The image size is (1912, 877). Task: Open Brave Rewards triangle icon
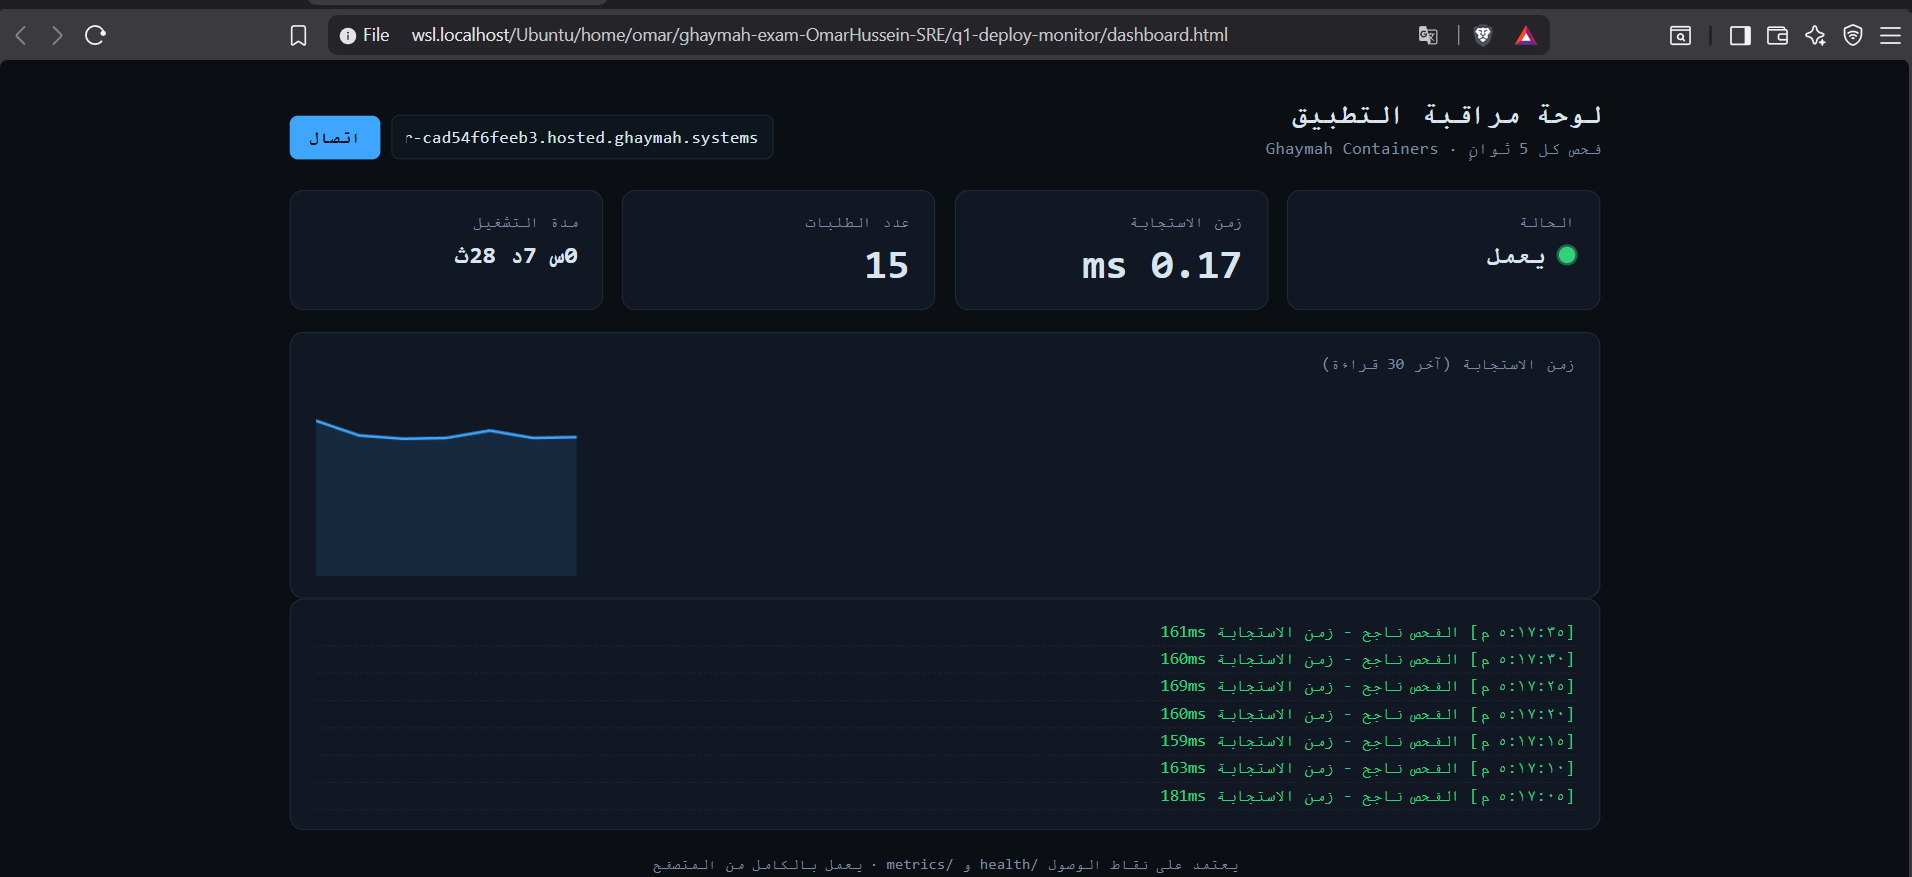[x=1525, y=36]
